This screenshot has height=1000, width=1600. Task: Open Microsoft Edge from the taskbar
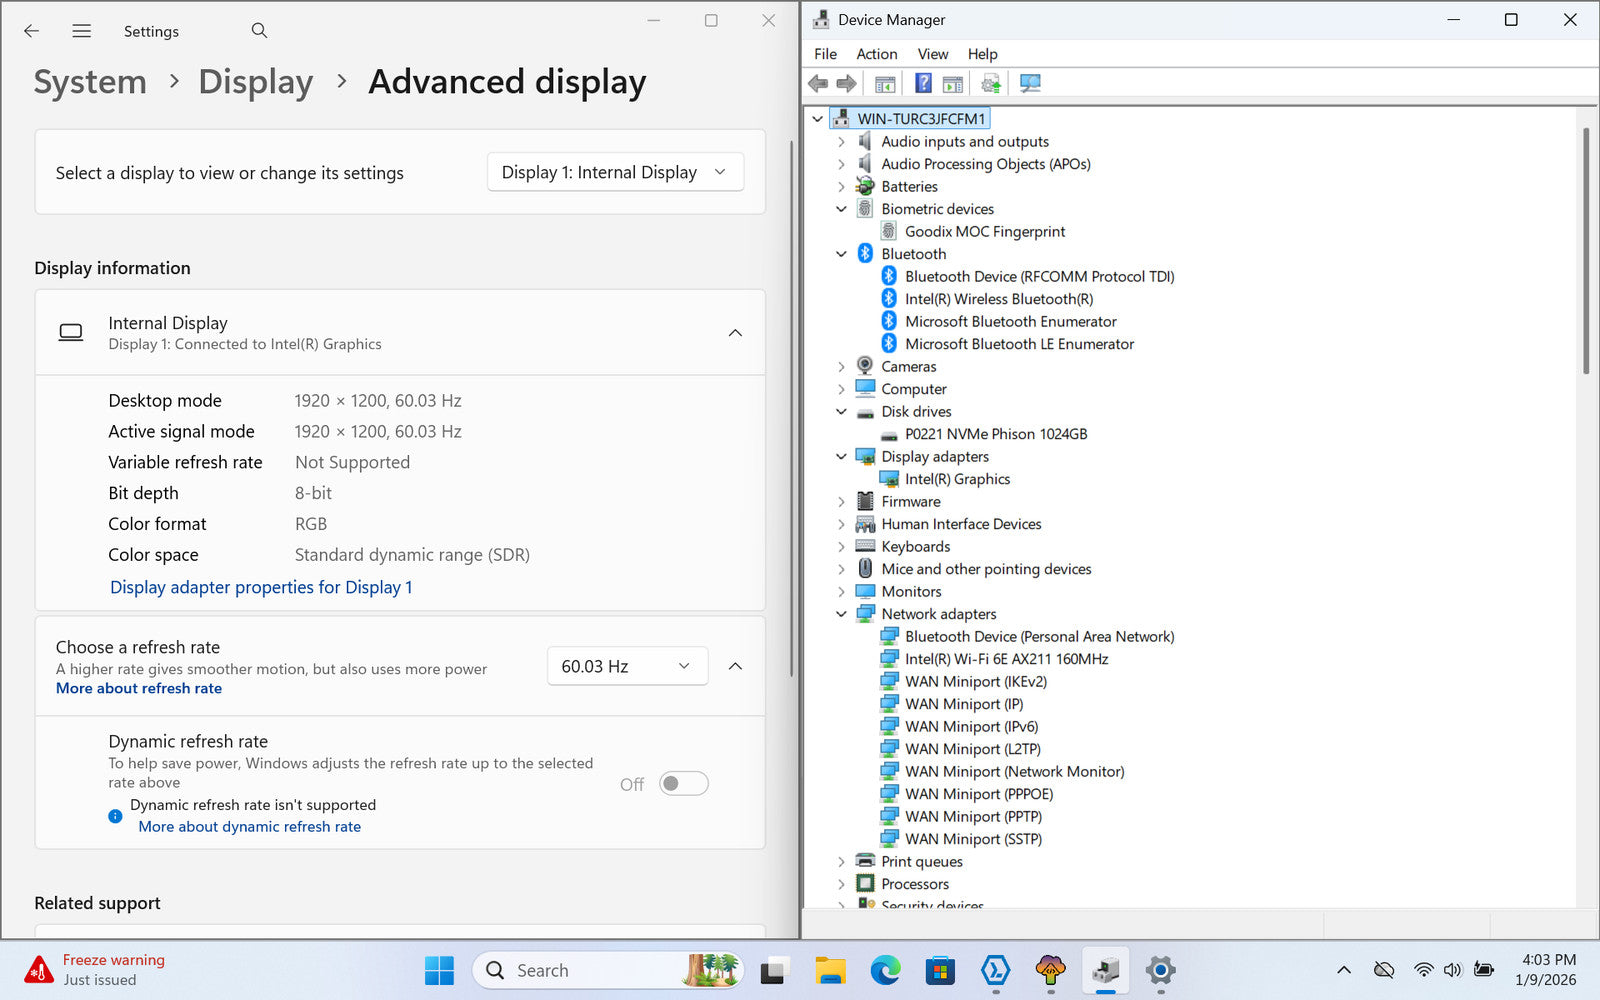(884, 970)
